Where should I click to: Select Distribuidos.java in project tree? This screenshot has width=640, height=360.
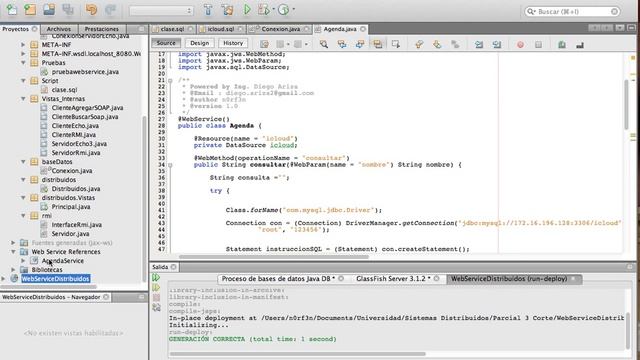tap(76, 189)
